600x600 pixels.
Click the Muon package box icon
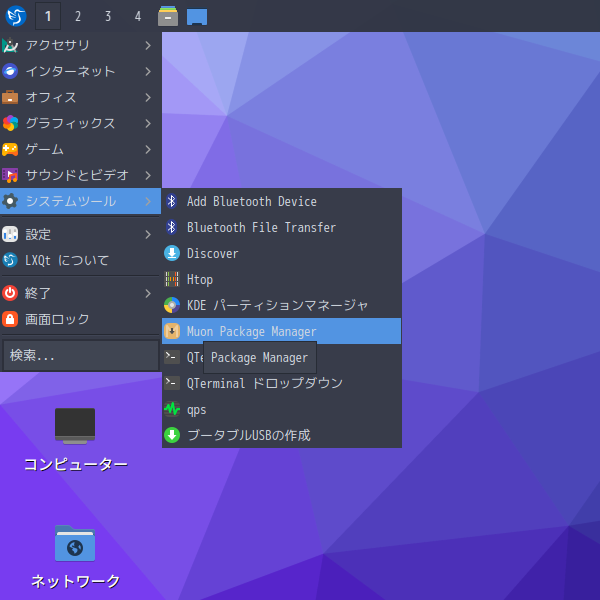[172, 331]
